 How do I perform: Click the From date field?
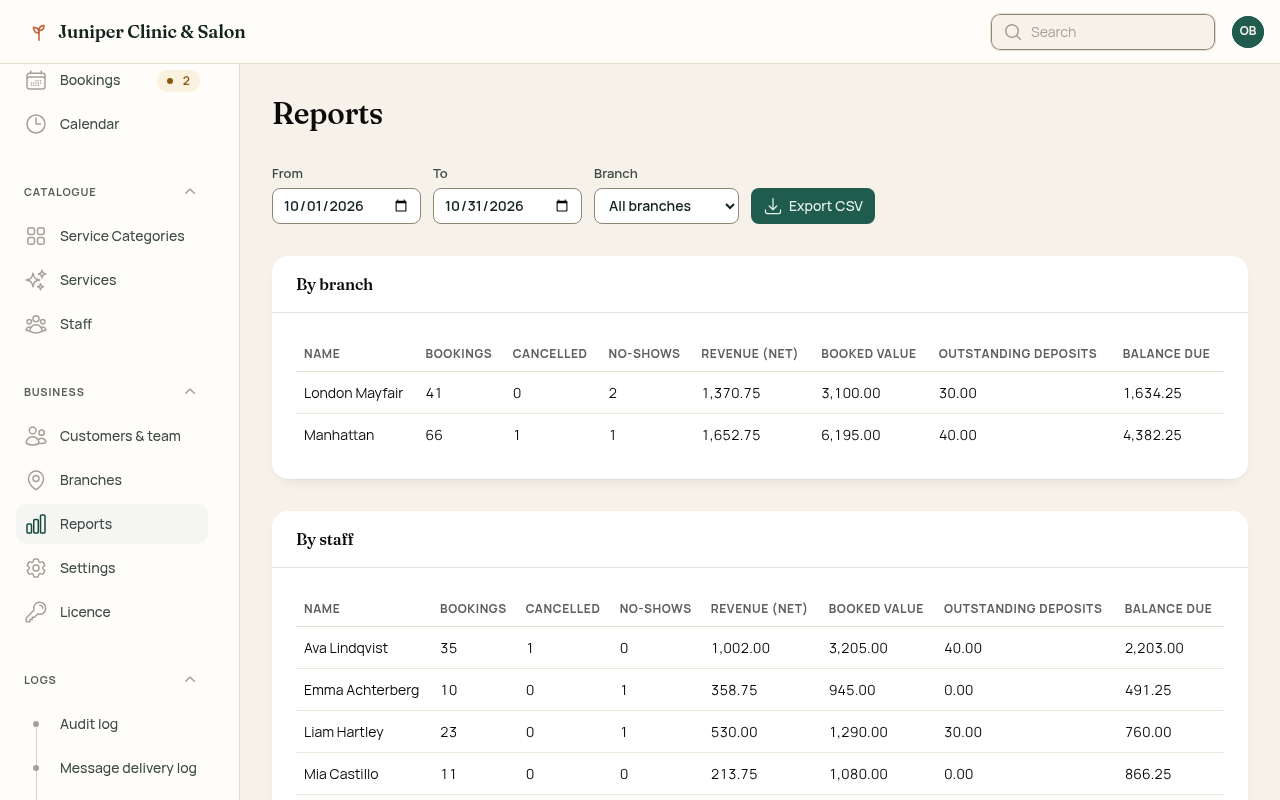click(x=346, y=206)
